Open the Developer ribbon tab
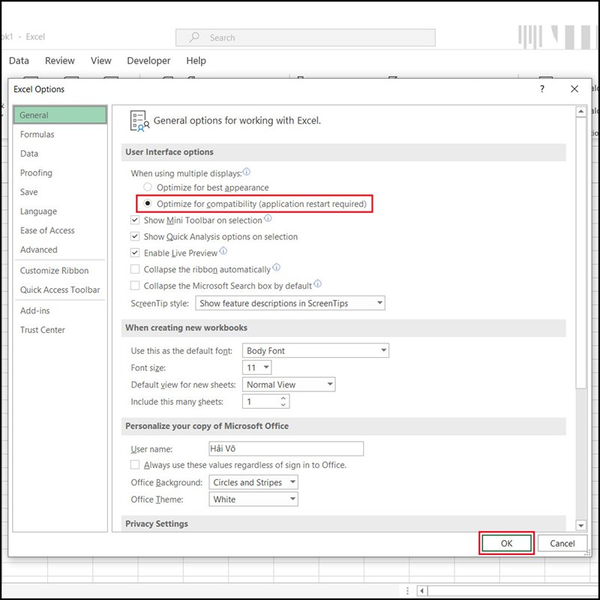 pos(148,61)
